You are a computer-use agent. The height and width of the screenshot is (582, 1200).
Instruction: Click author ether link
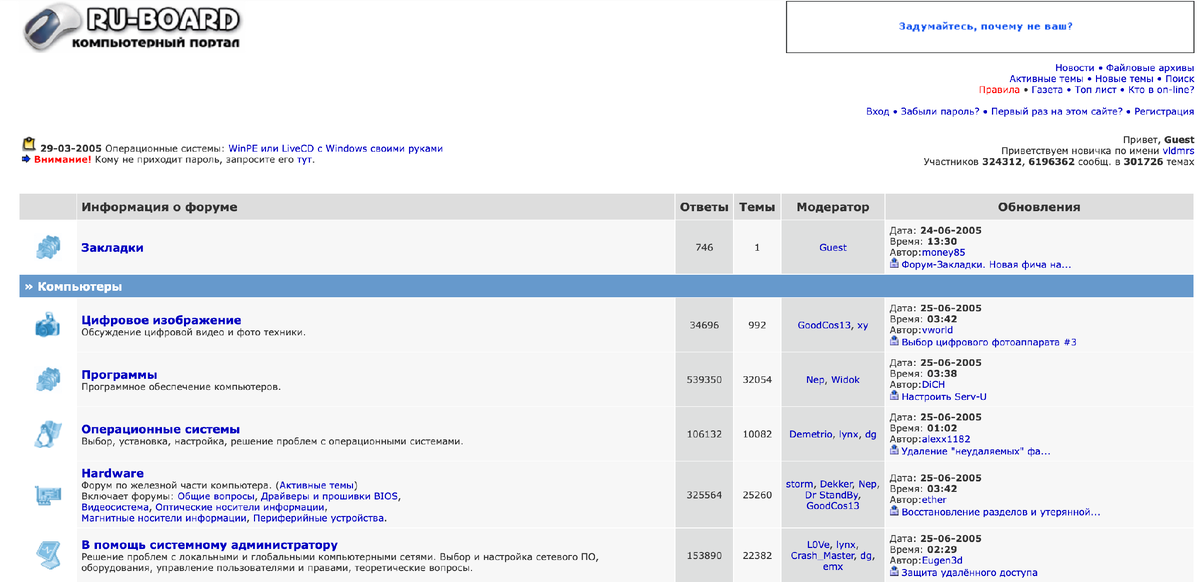934,500
